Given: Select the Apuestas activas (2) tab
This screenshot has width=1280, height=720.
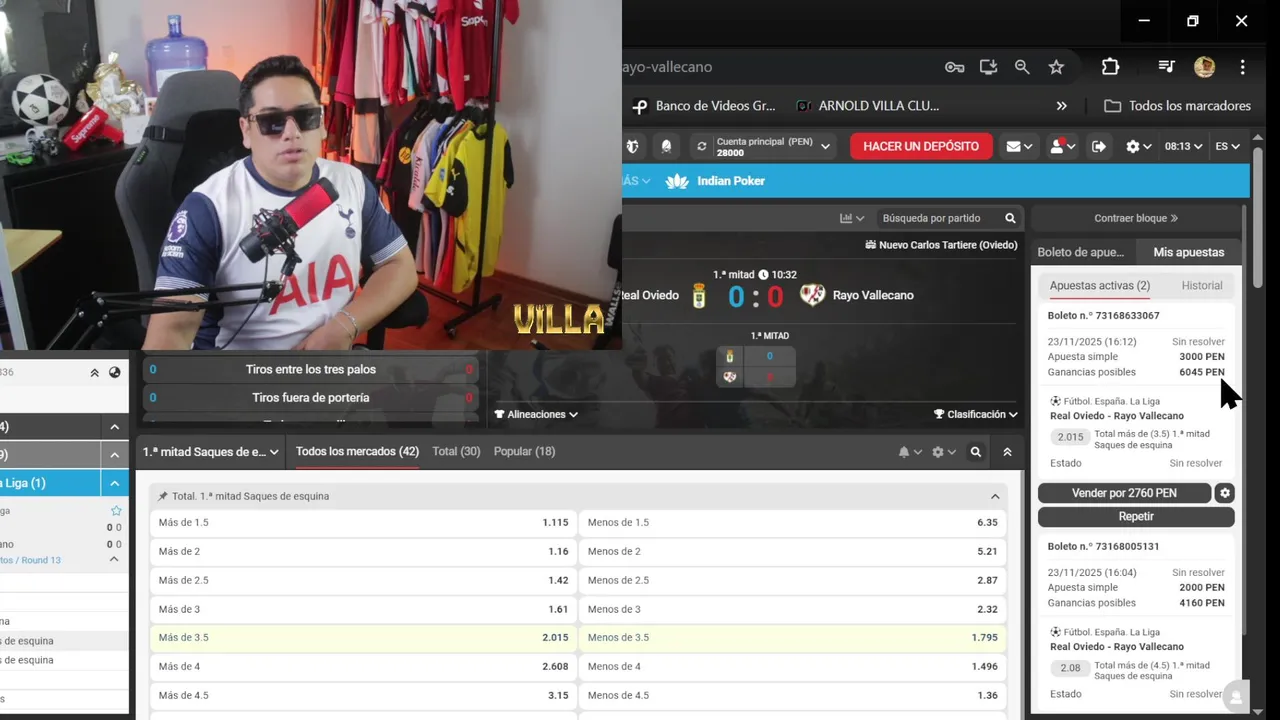Looking at the screenshot, I should coord(1100,285).
